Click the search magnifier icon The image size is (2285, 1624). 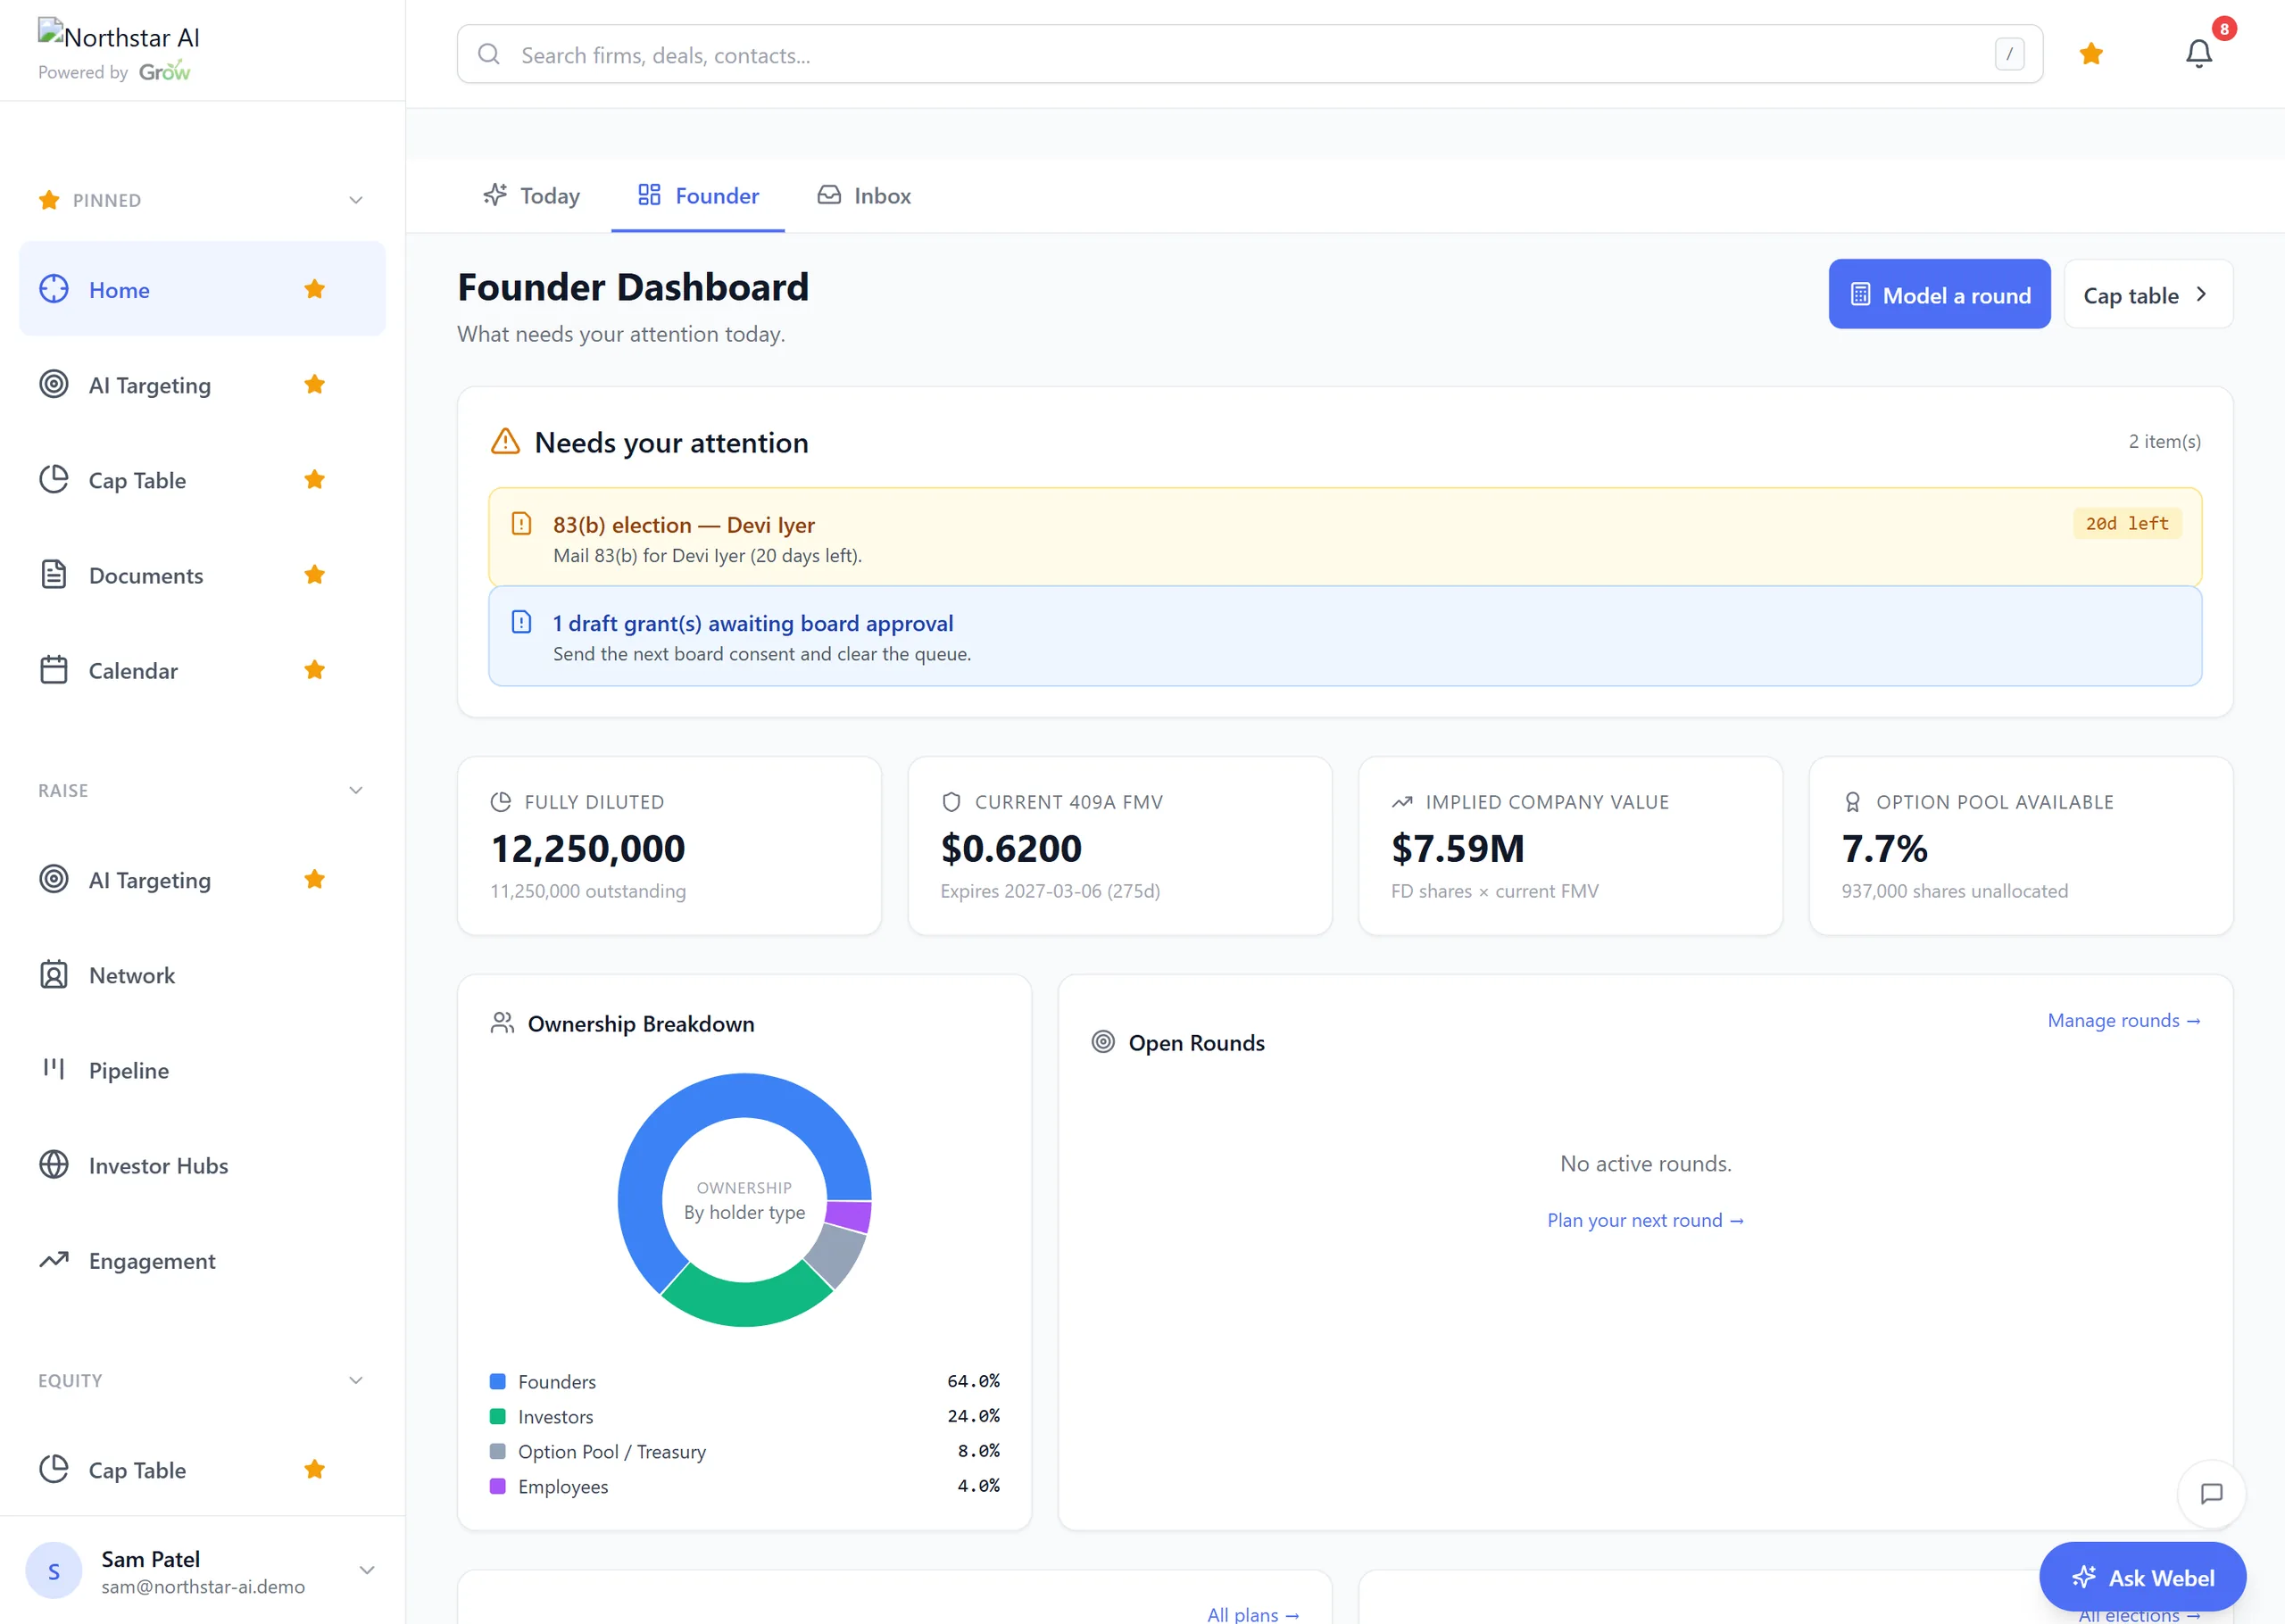tap(489, 54)
